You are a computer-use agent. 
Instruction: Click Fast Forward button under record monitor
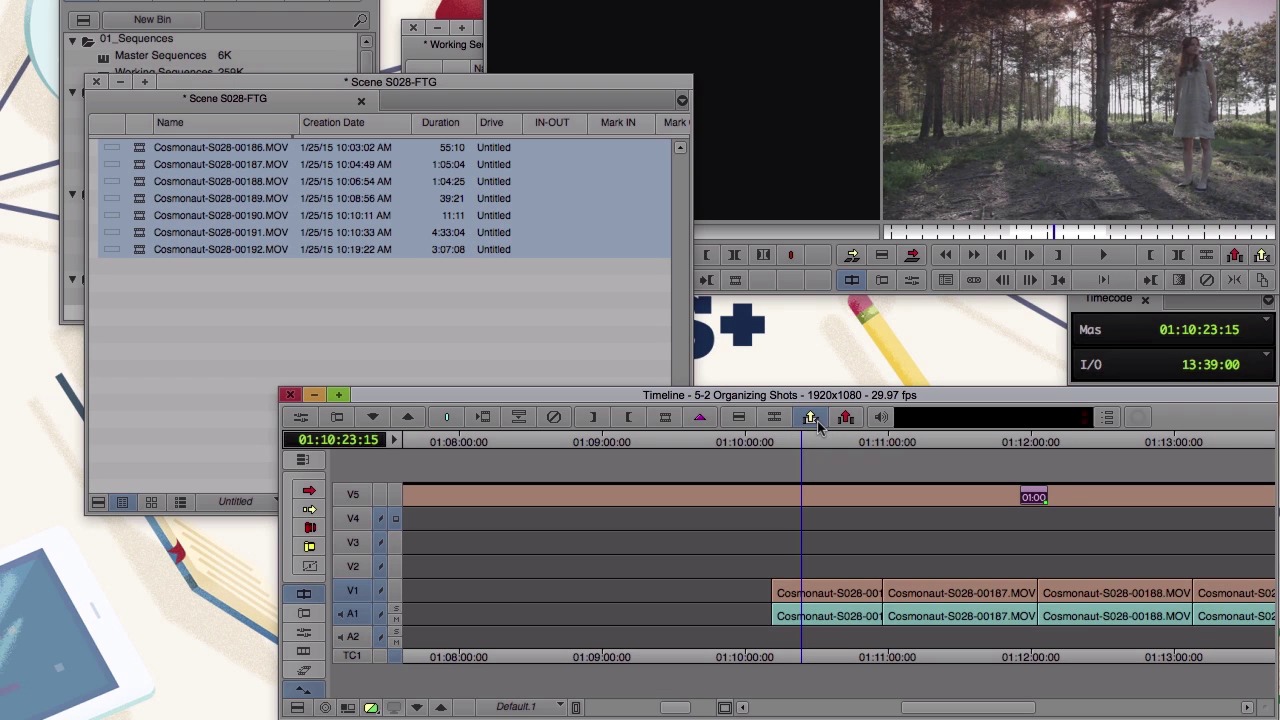973,256
